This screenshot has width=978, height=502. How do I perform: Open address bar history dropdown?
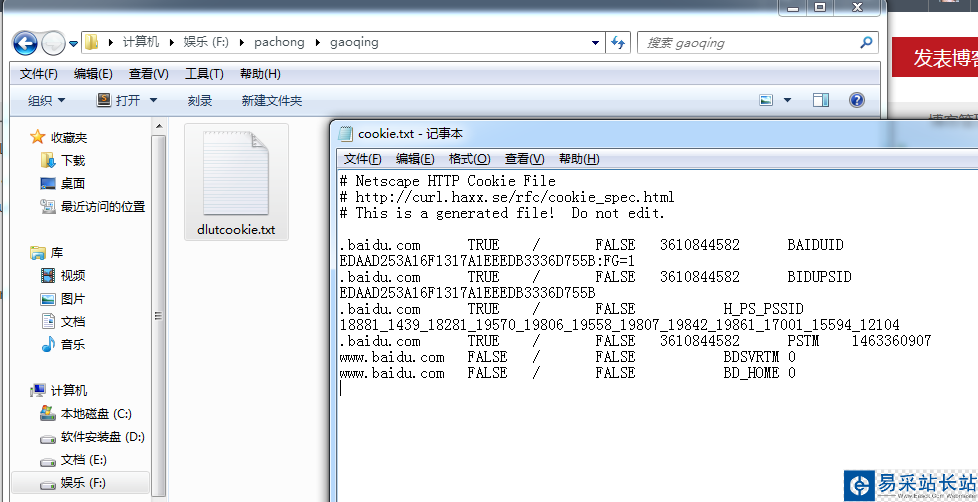point(595,42)
